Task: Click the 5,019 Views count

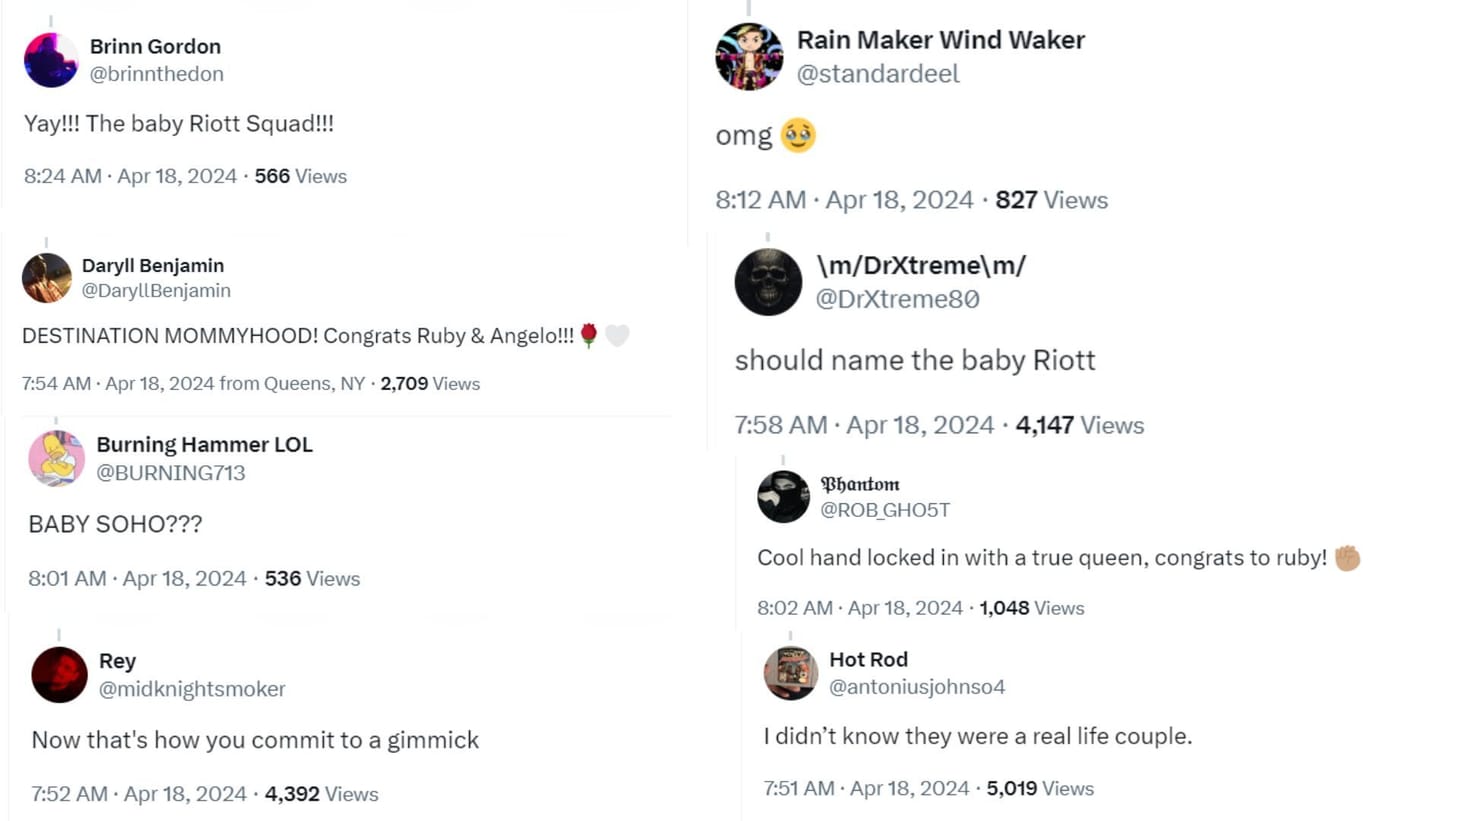Action: pyautogui.click(x=1040, y=789)
